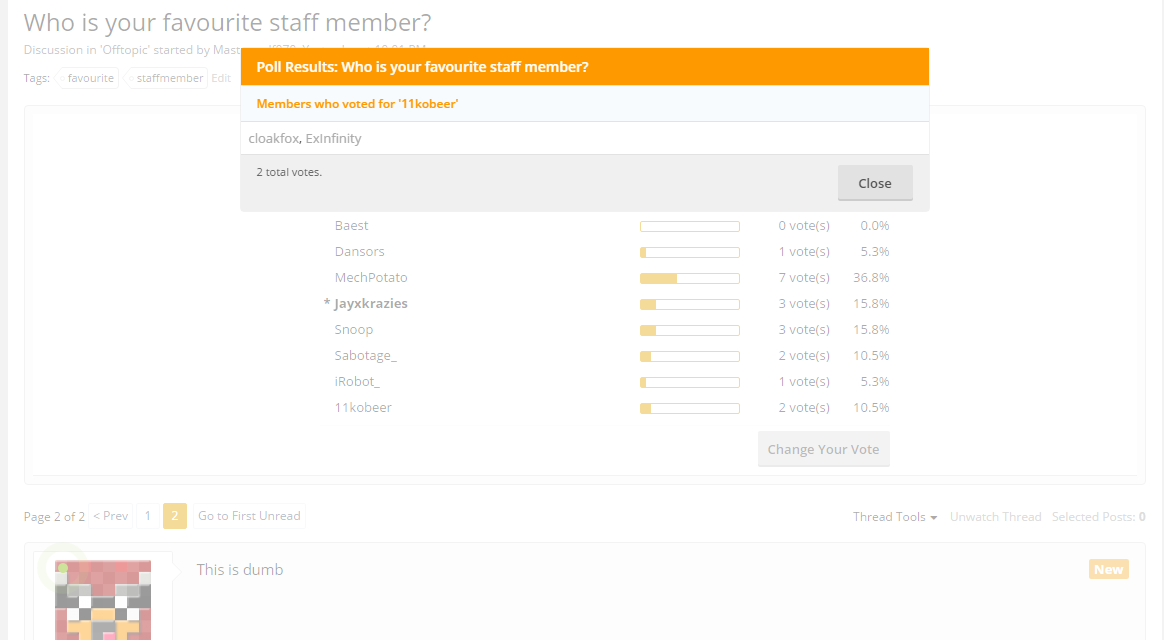Image resolution: width=1164 pixels, height=640 pixels.
Task: Open the 'favourite' tag
Action: pyautogui.click(x=88, y=78)
